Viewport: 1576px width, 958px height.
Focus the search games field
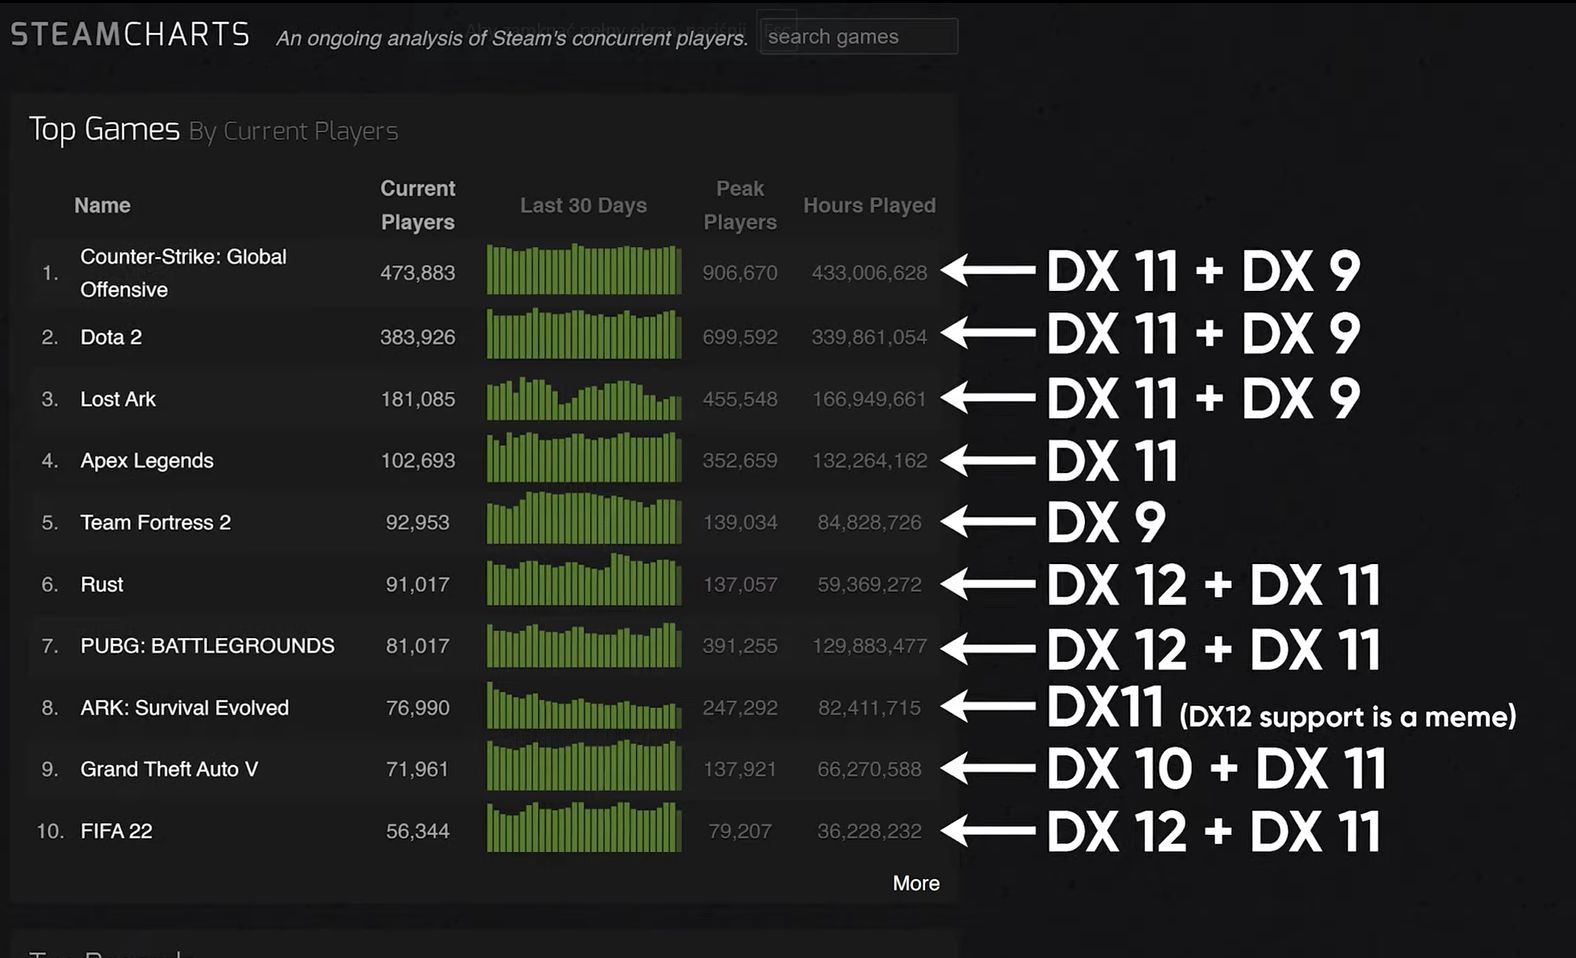coord(858,37)
